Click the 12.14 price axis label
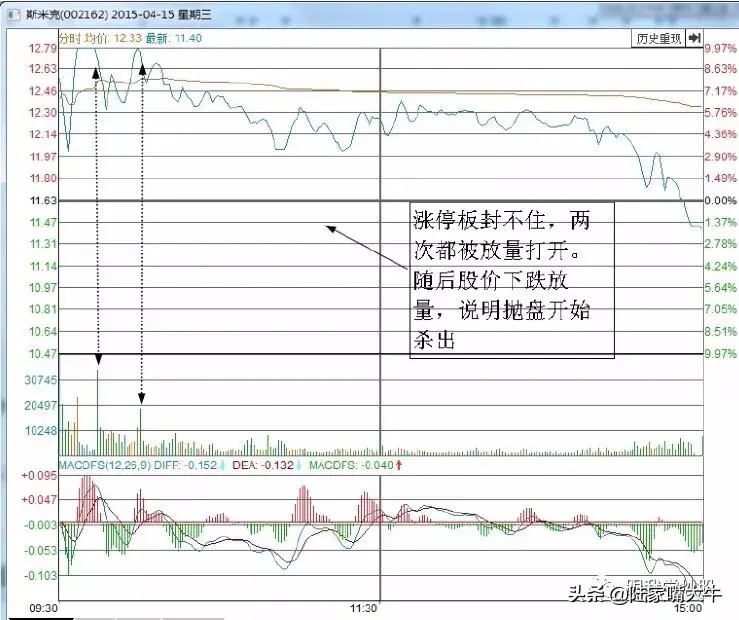Viewport: 739px width, 620px height. click(x=43, y=134)
